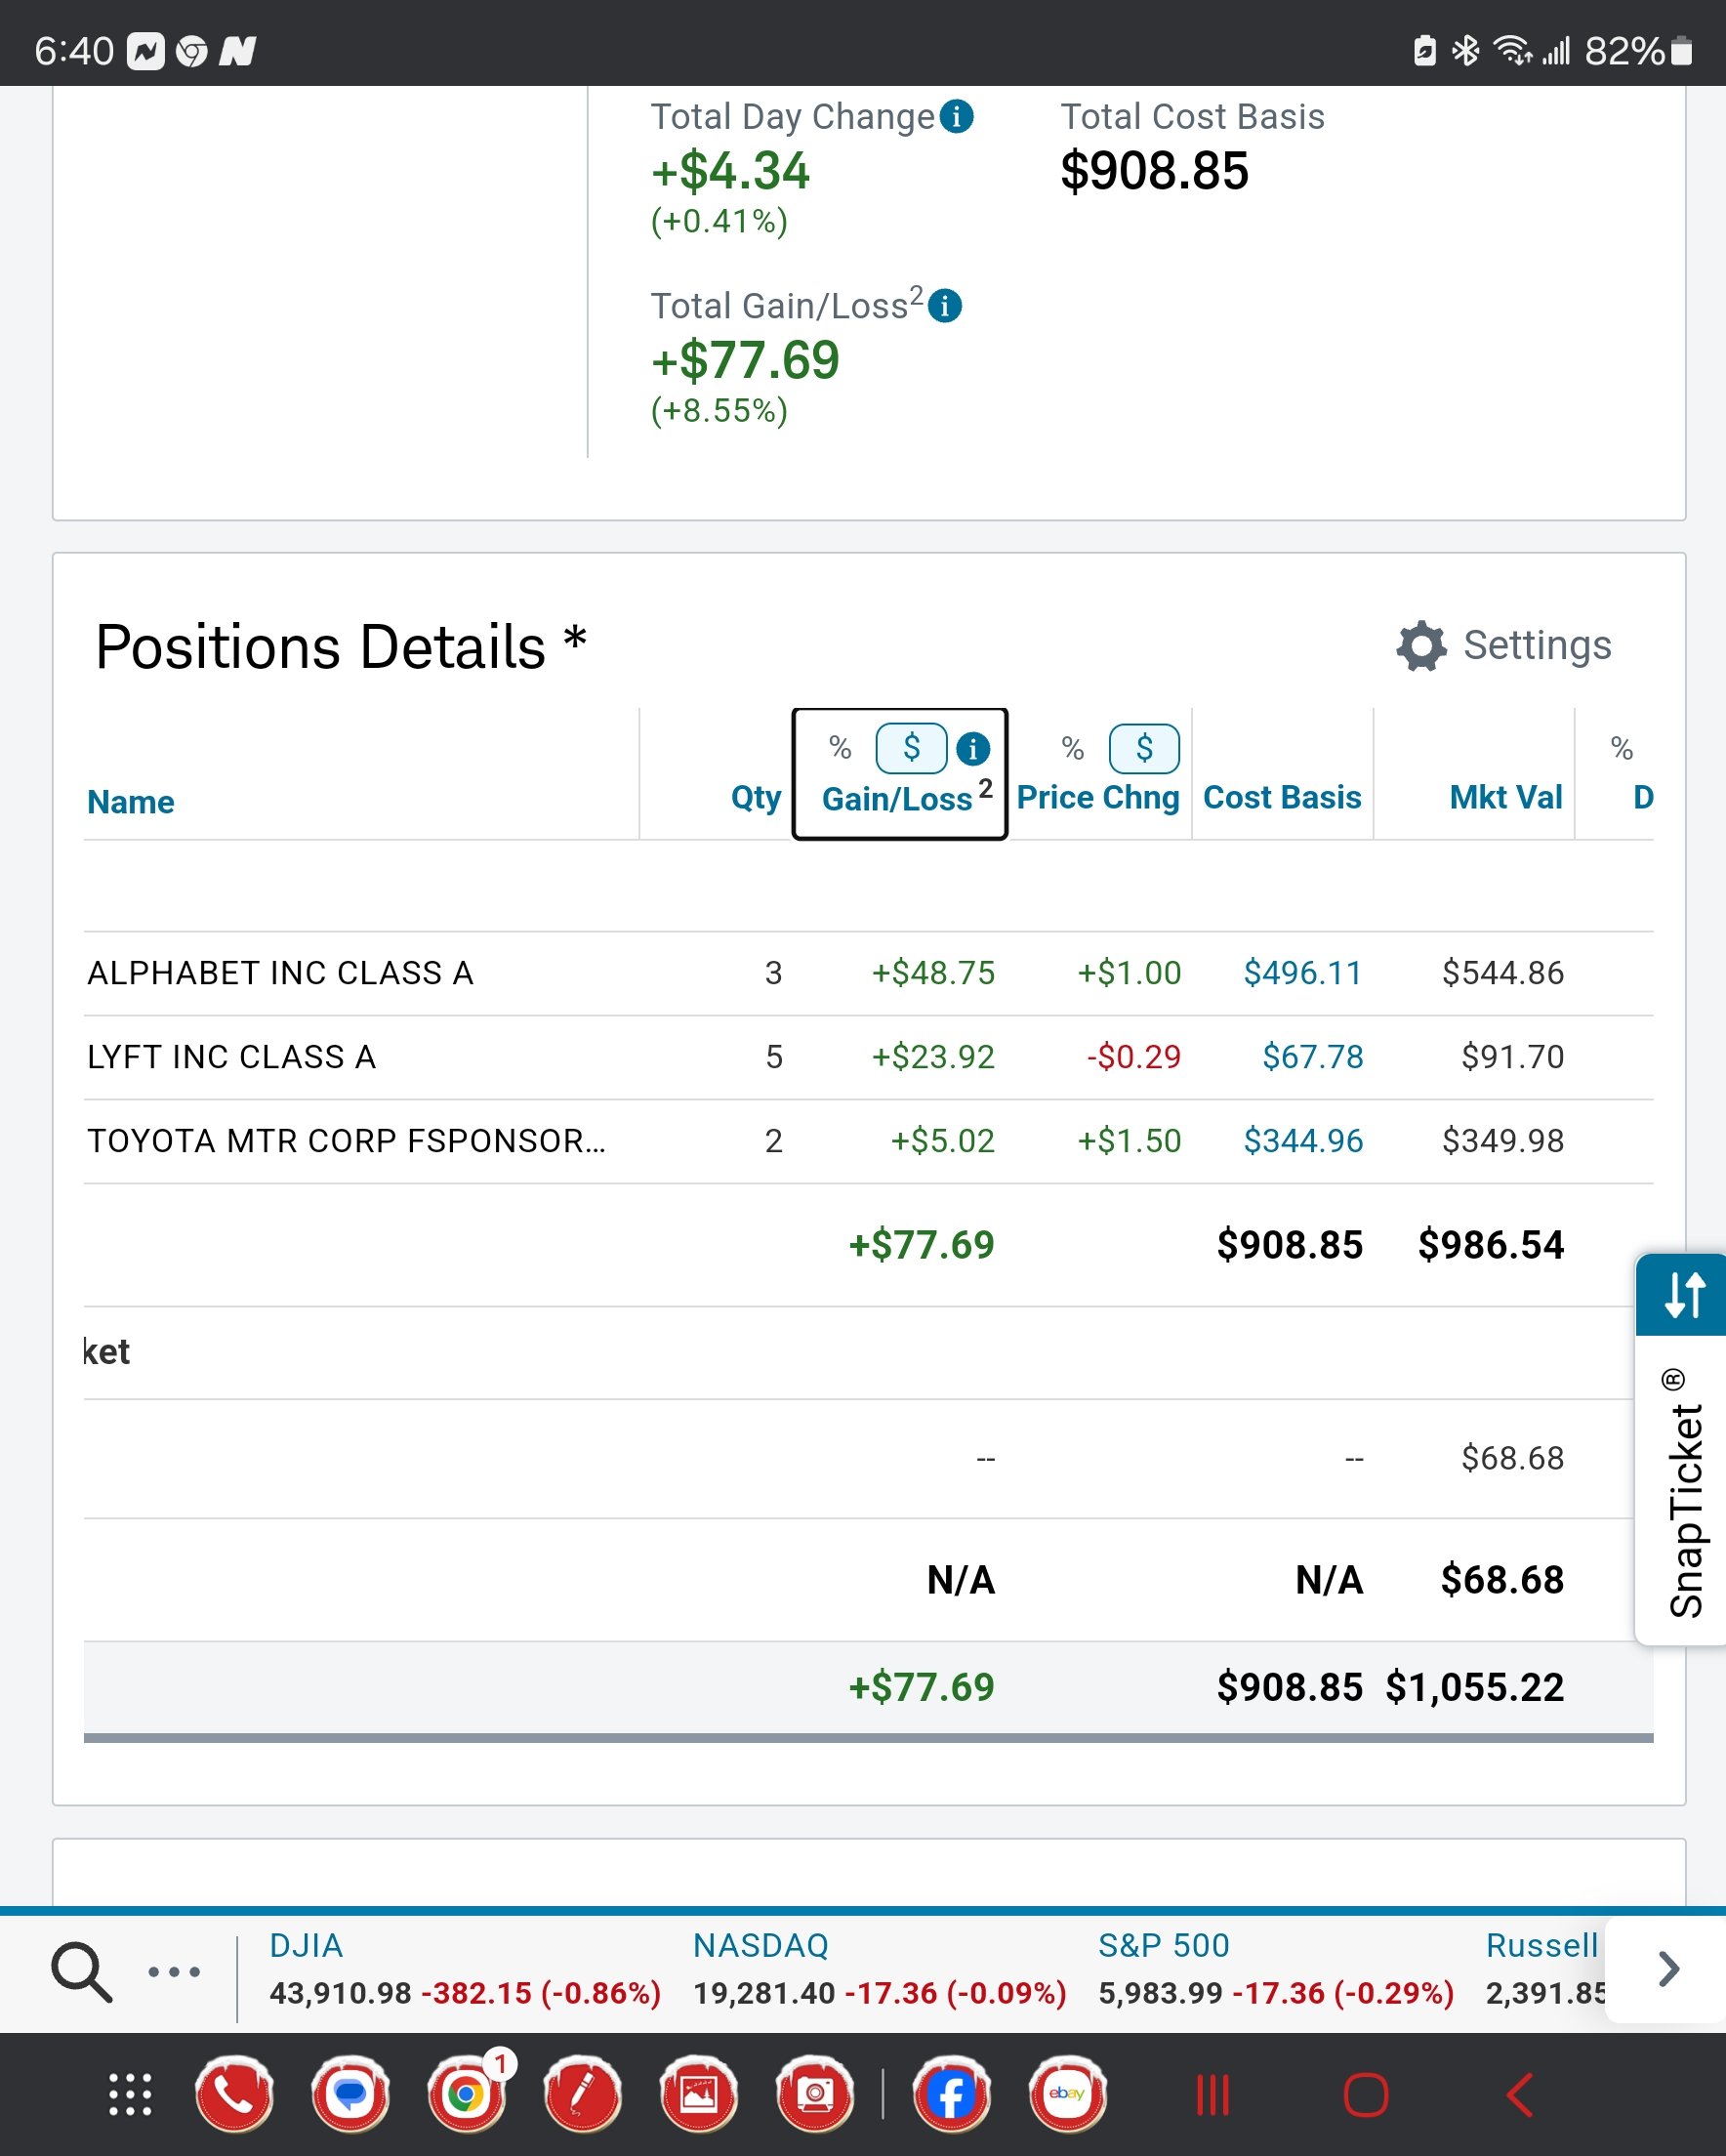Launch the eBay app icon

point(1067,2094)
